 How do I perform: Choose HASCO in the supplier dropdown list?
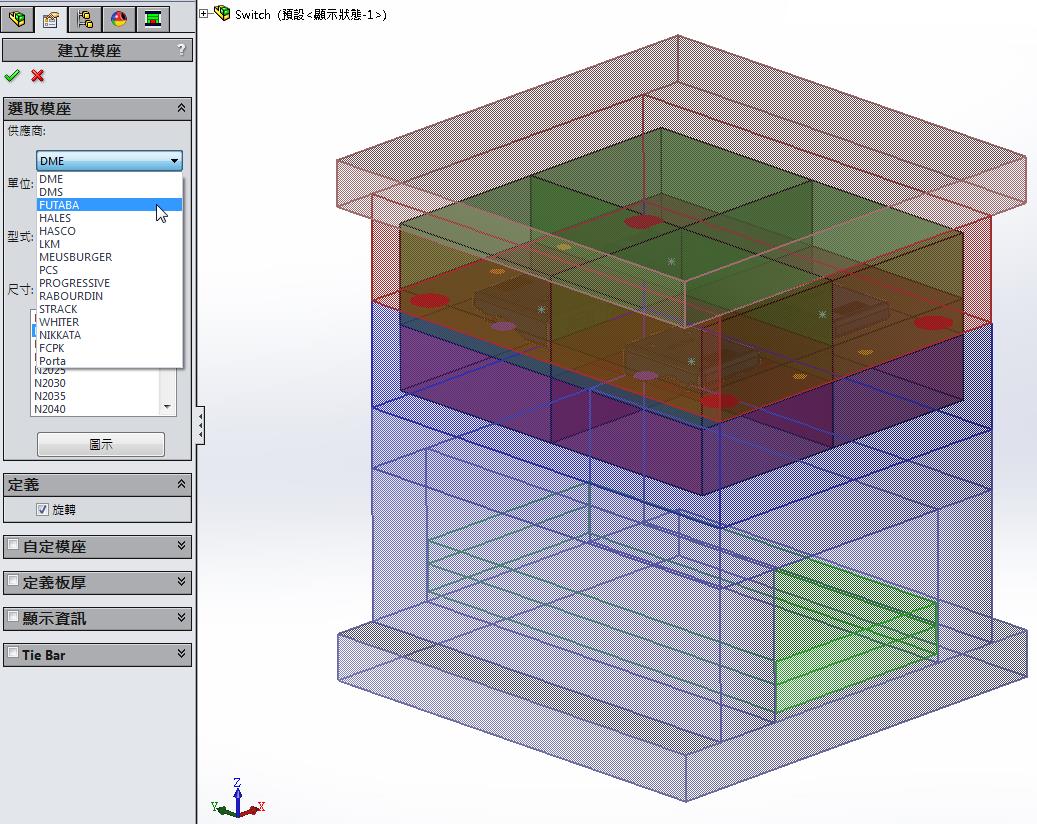pyautogui.click(x=58, y=231)
